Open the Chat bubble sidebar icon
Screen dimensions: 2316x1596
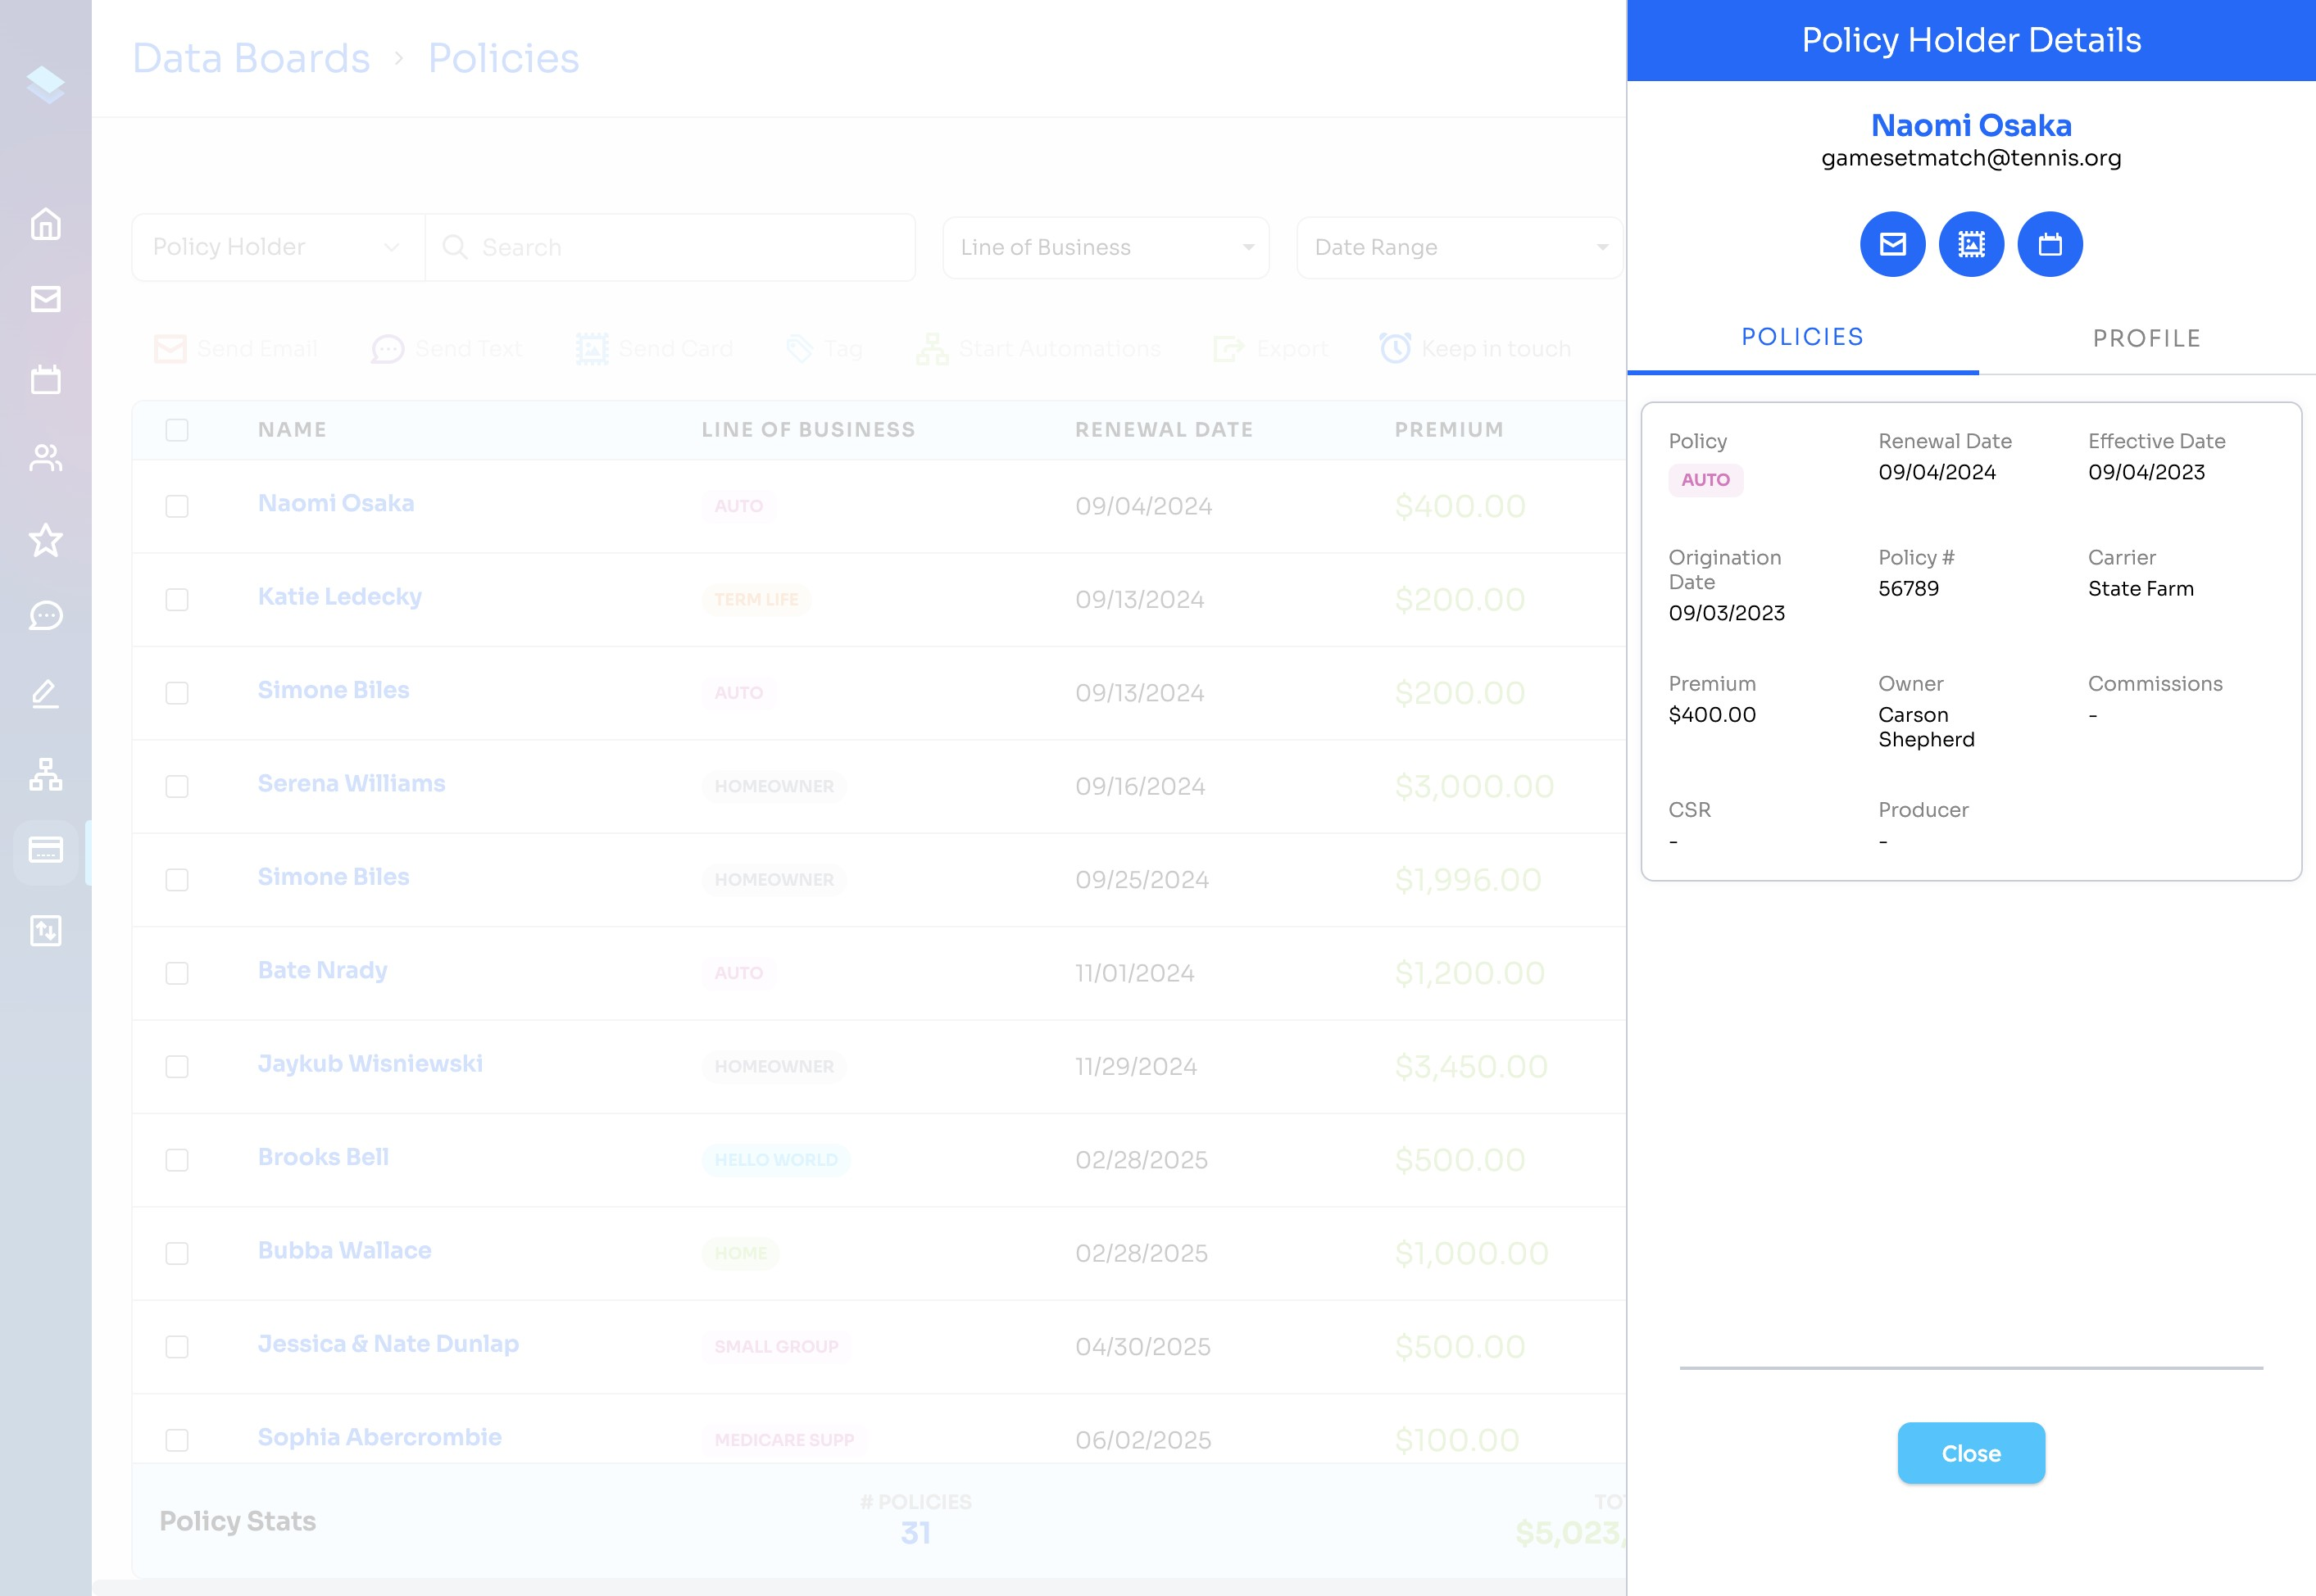(x=46, y=616)
